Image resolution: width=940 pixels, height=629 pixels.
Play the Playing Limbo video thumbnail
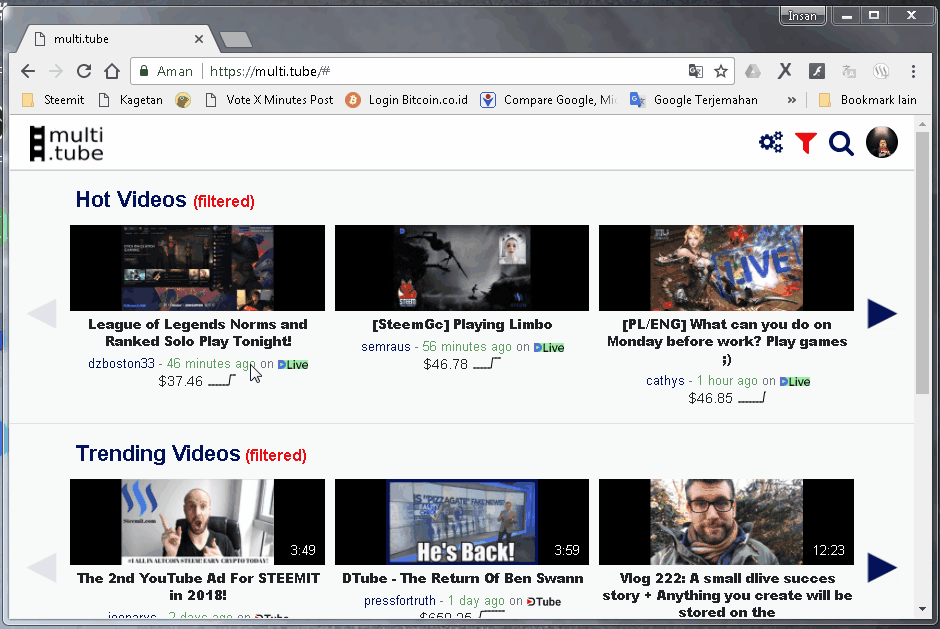tap(462, 268)
